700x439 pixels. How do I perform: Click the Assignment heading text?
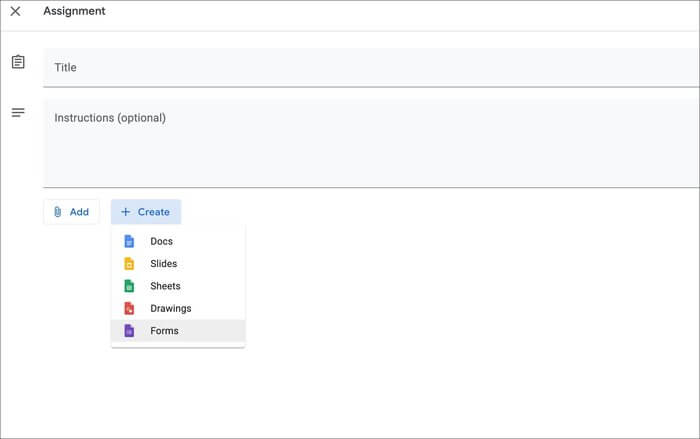[74, 11]
